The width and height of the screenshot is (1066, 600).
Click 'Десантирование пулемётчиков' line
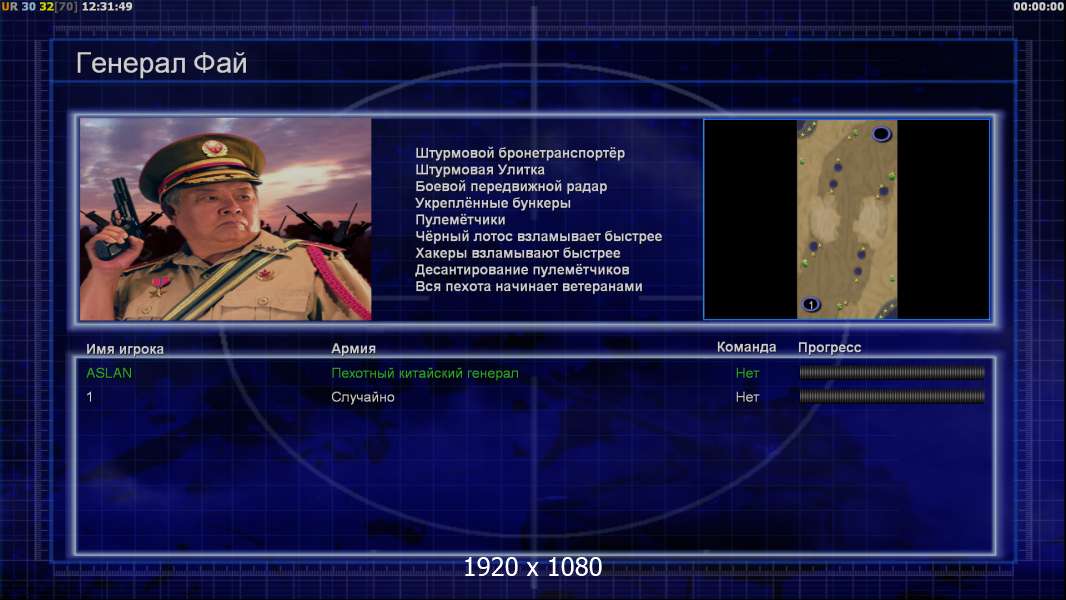pos(522,270)
